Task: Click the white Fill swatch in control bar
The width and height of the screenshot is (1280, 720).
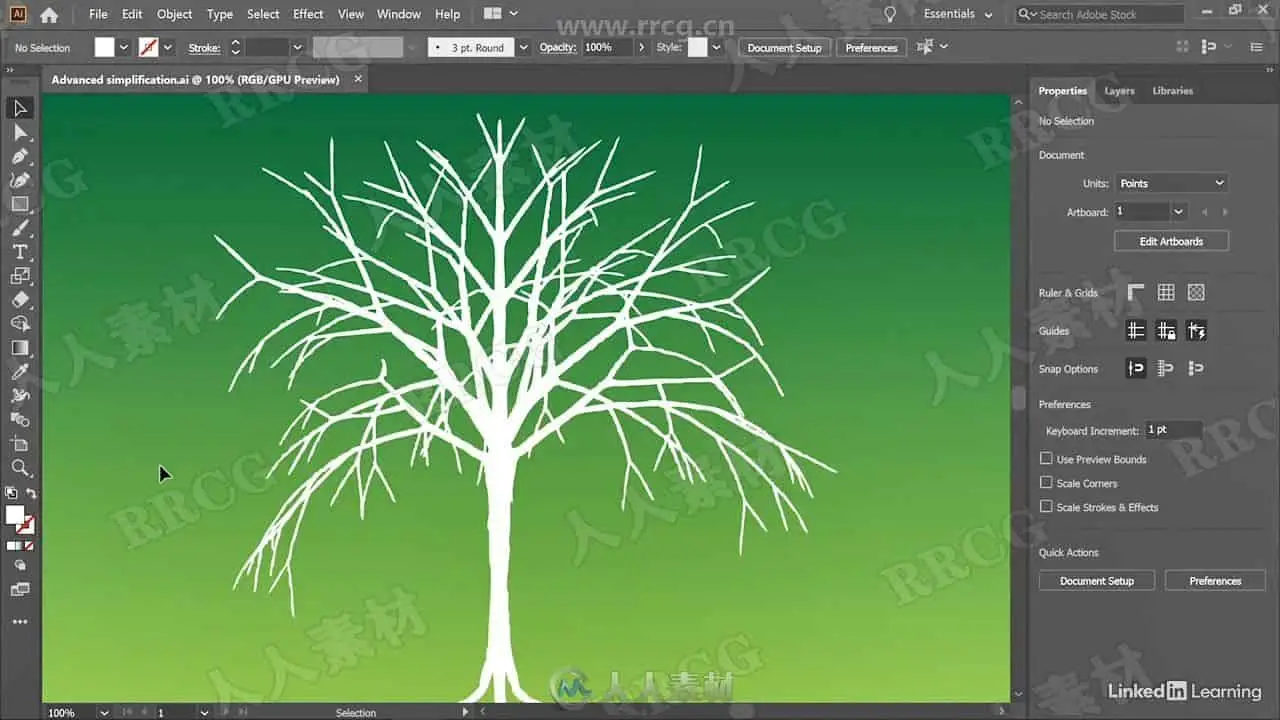Action: coord(105,47)
